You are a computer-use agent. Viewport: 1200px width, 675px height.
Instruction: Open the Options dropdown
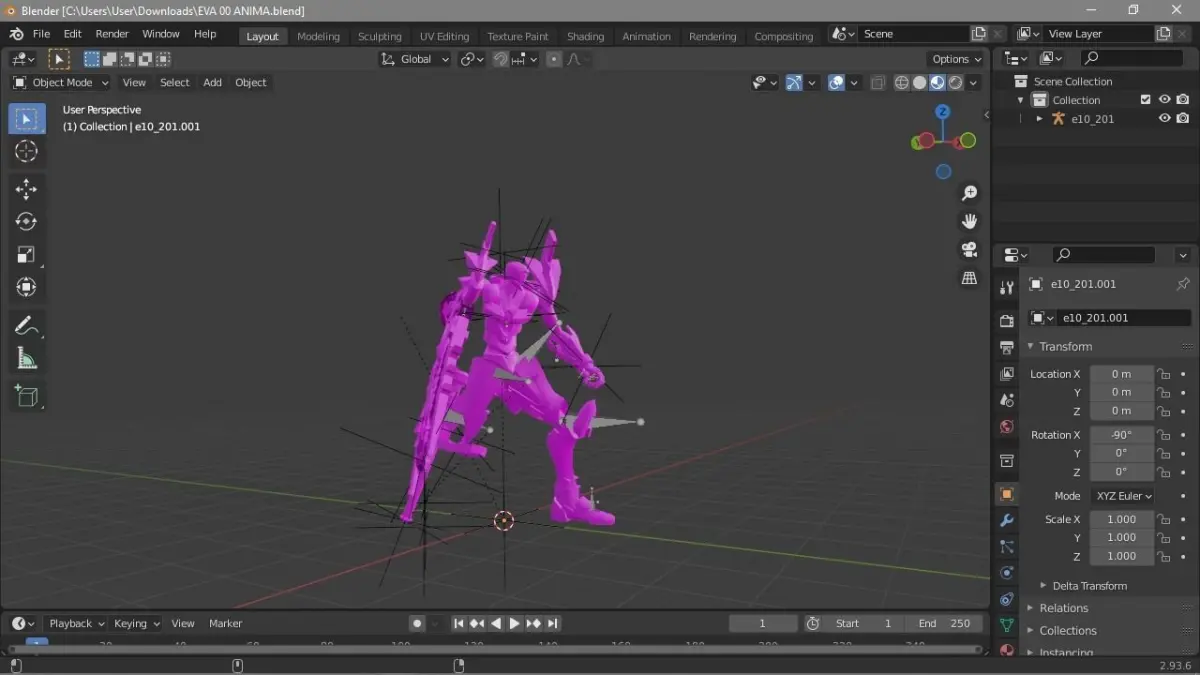[956, 60]
